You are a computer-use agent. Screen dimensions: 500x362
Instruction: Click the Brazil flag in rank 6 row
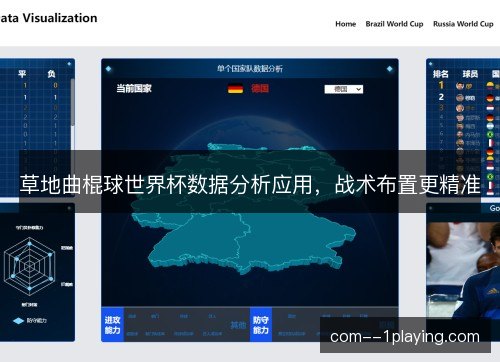490,134
